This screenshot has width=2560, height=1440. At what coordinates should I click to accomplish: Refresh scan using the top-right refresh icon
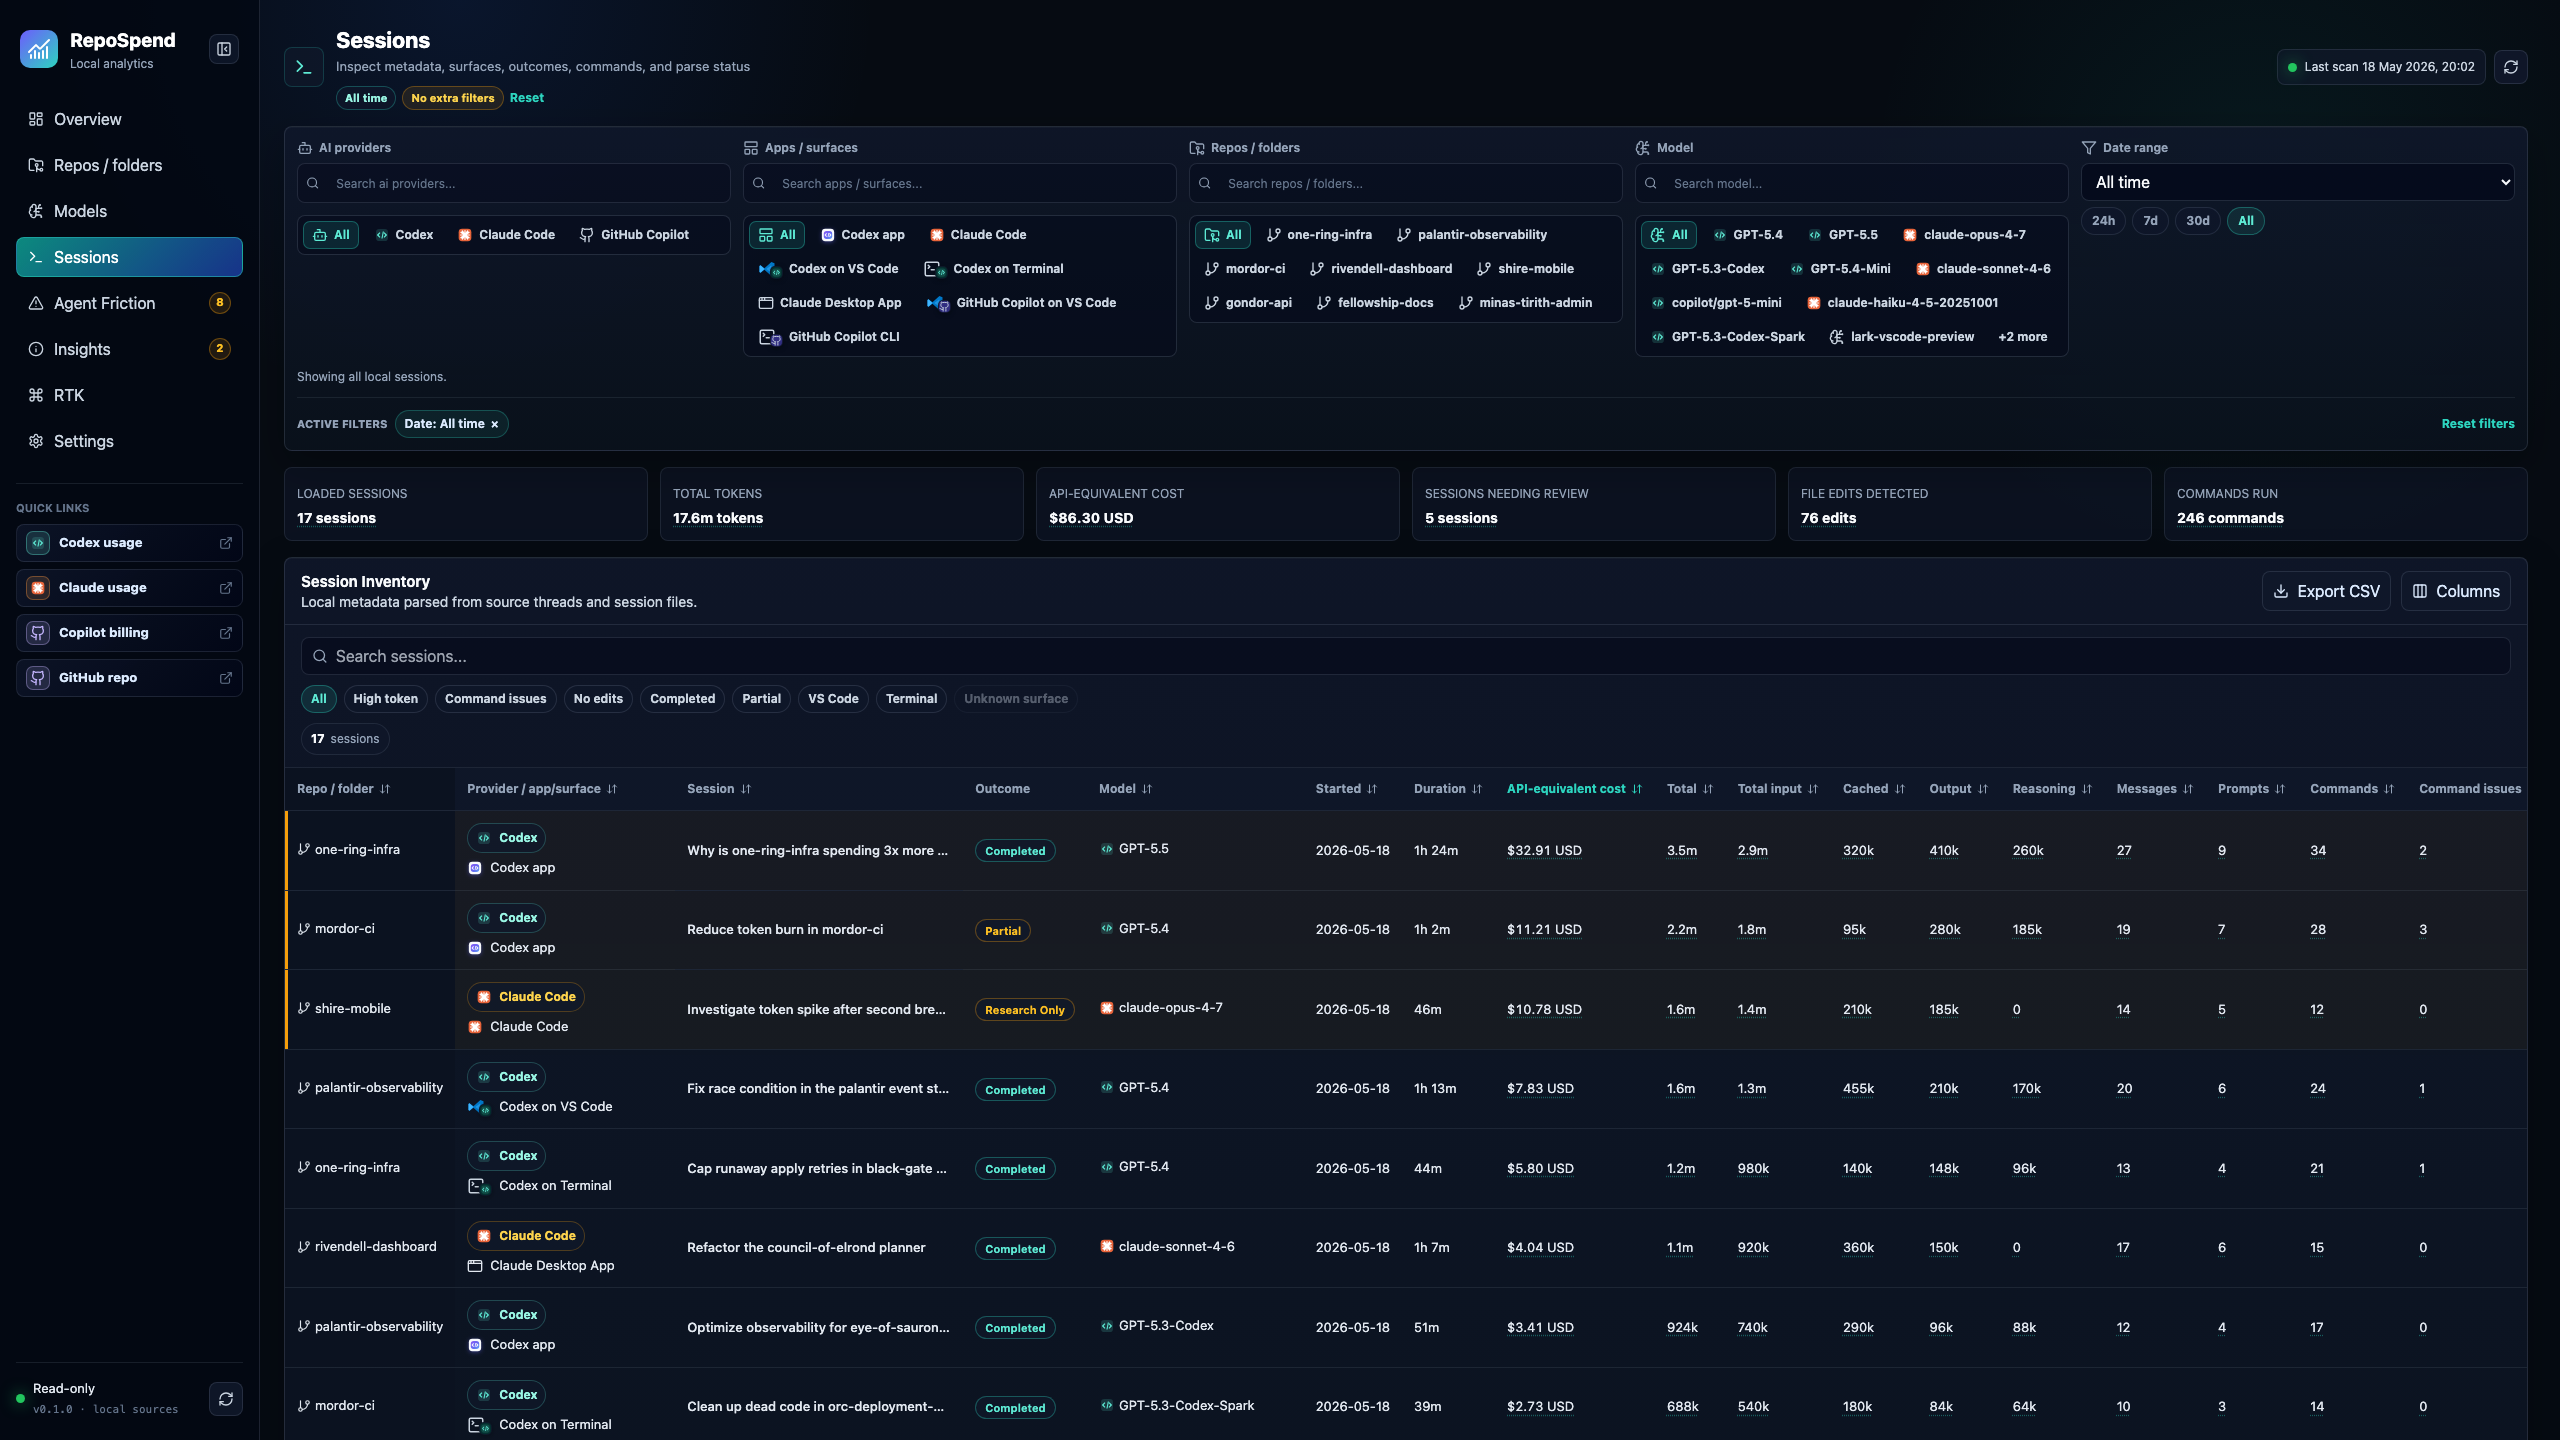click(2511, 67)
